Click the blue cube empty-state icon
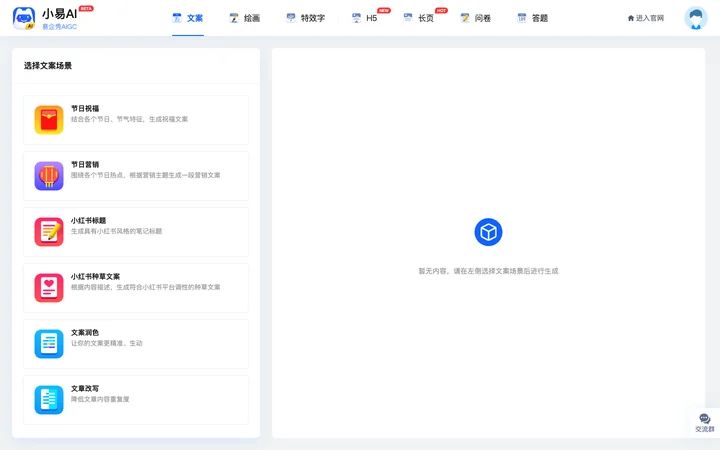 pyautogui.click(x=488, y=232)
